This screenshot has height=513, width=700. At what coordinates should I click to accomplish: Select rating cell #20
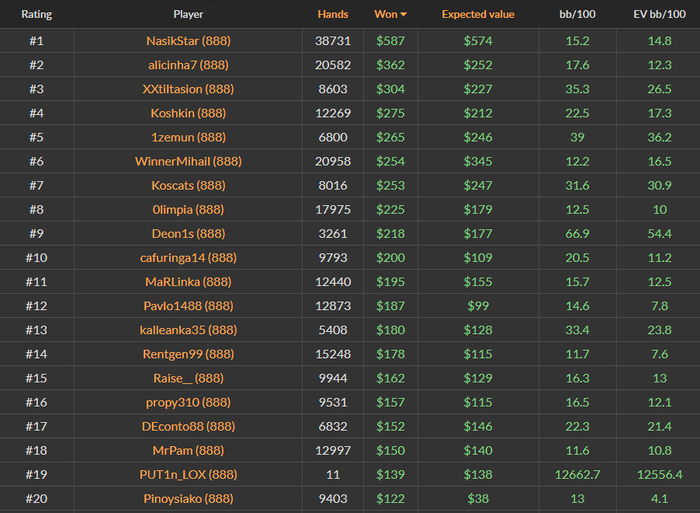click(37, 499)
